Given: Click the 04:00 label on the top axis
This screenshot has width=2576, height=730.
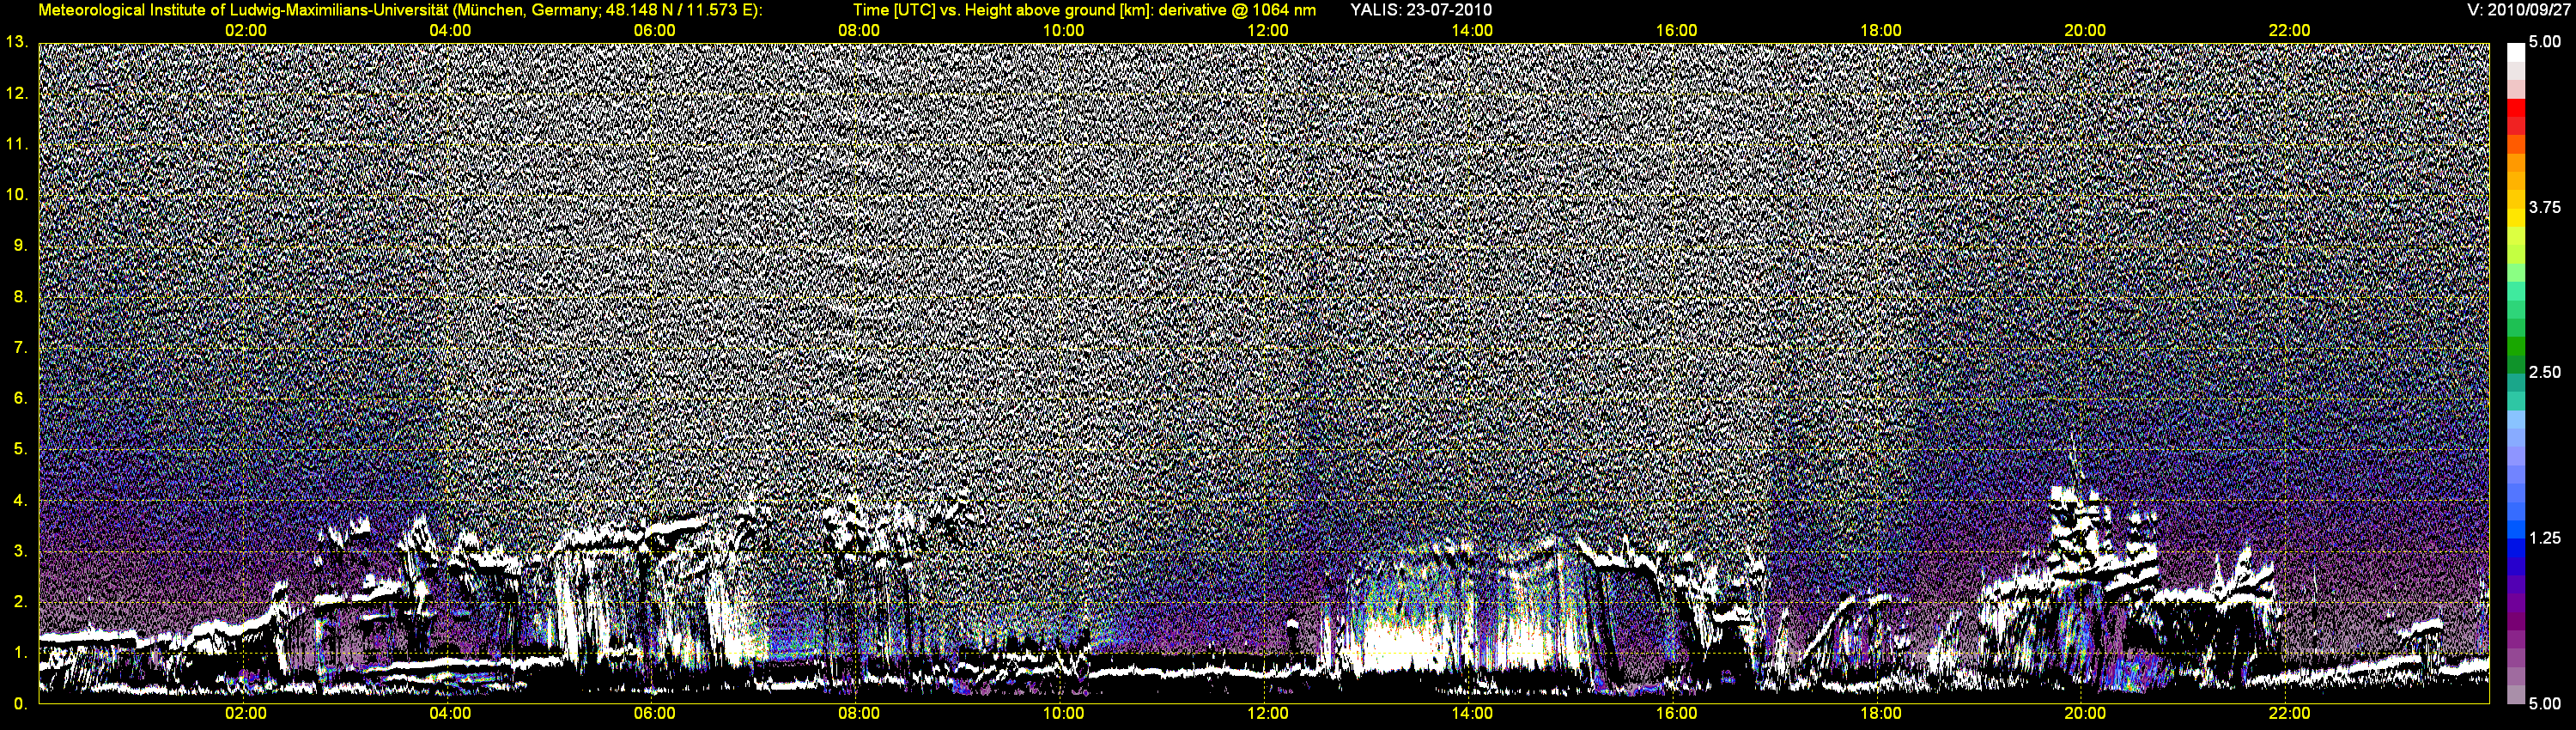Looking at the screenshot, I should coord(450,31).
